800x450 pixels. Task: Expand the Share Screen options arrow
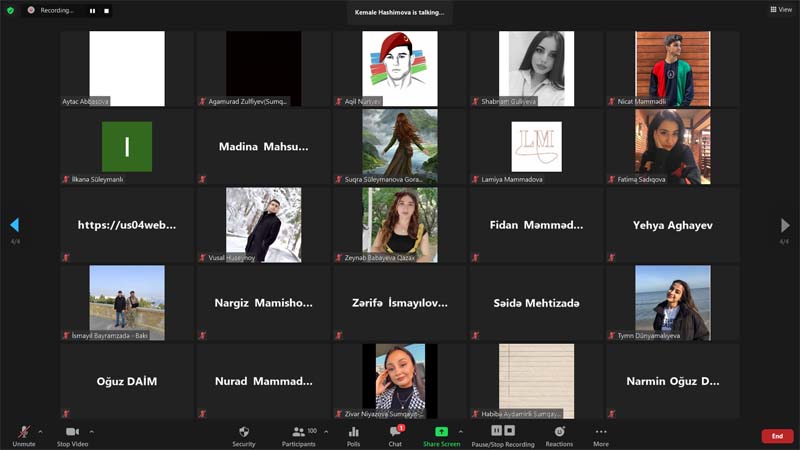click(x=460, y=432)
